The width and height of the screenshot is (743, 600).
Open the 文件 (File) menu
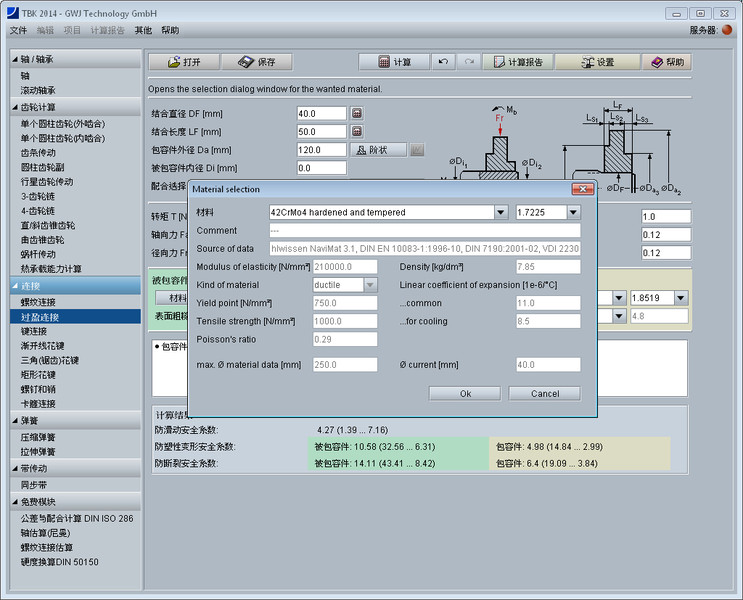click(19, 30)
